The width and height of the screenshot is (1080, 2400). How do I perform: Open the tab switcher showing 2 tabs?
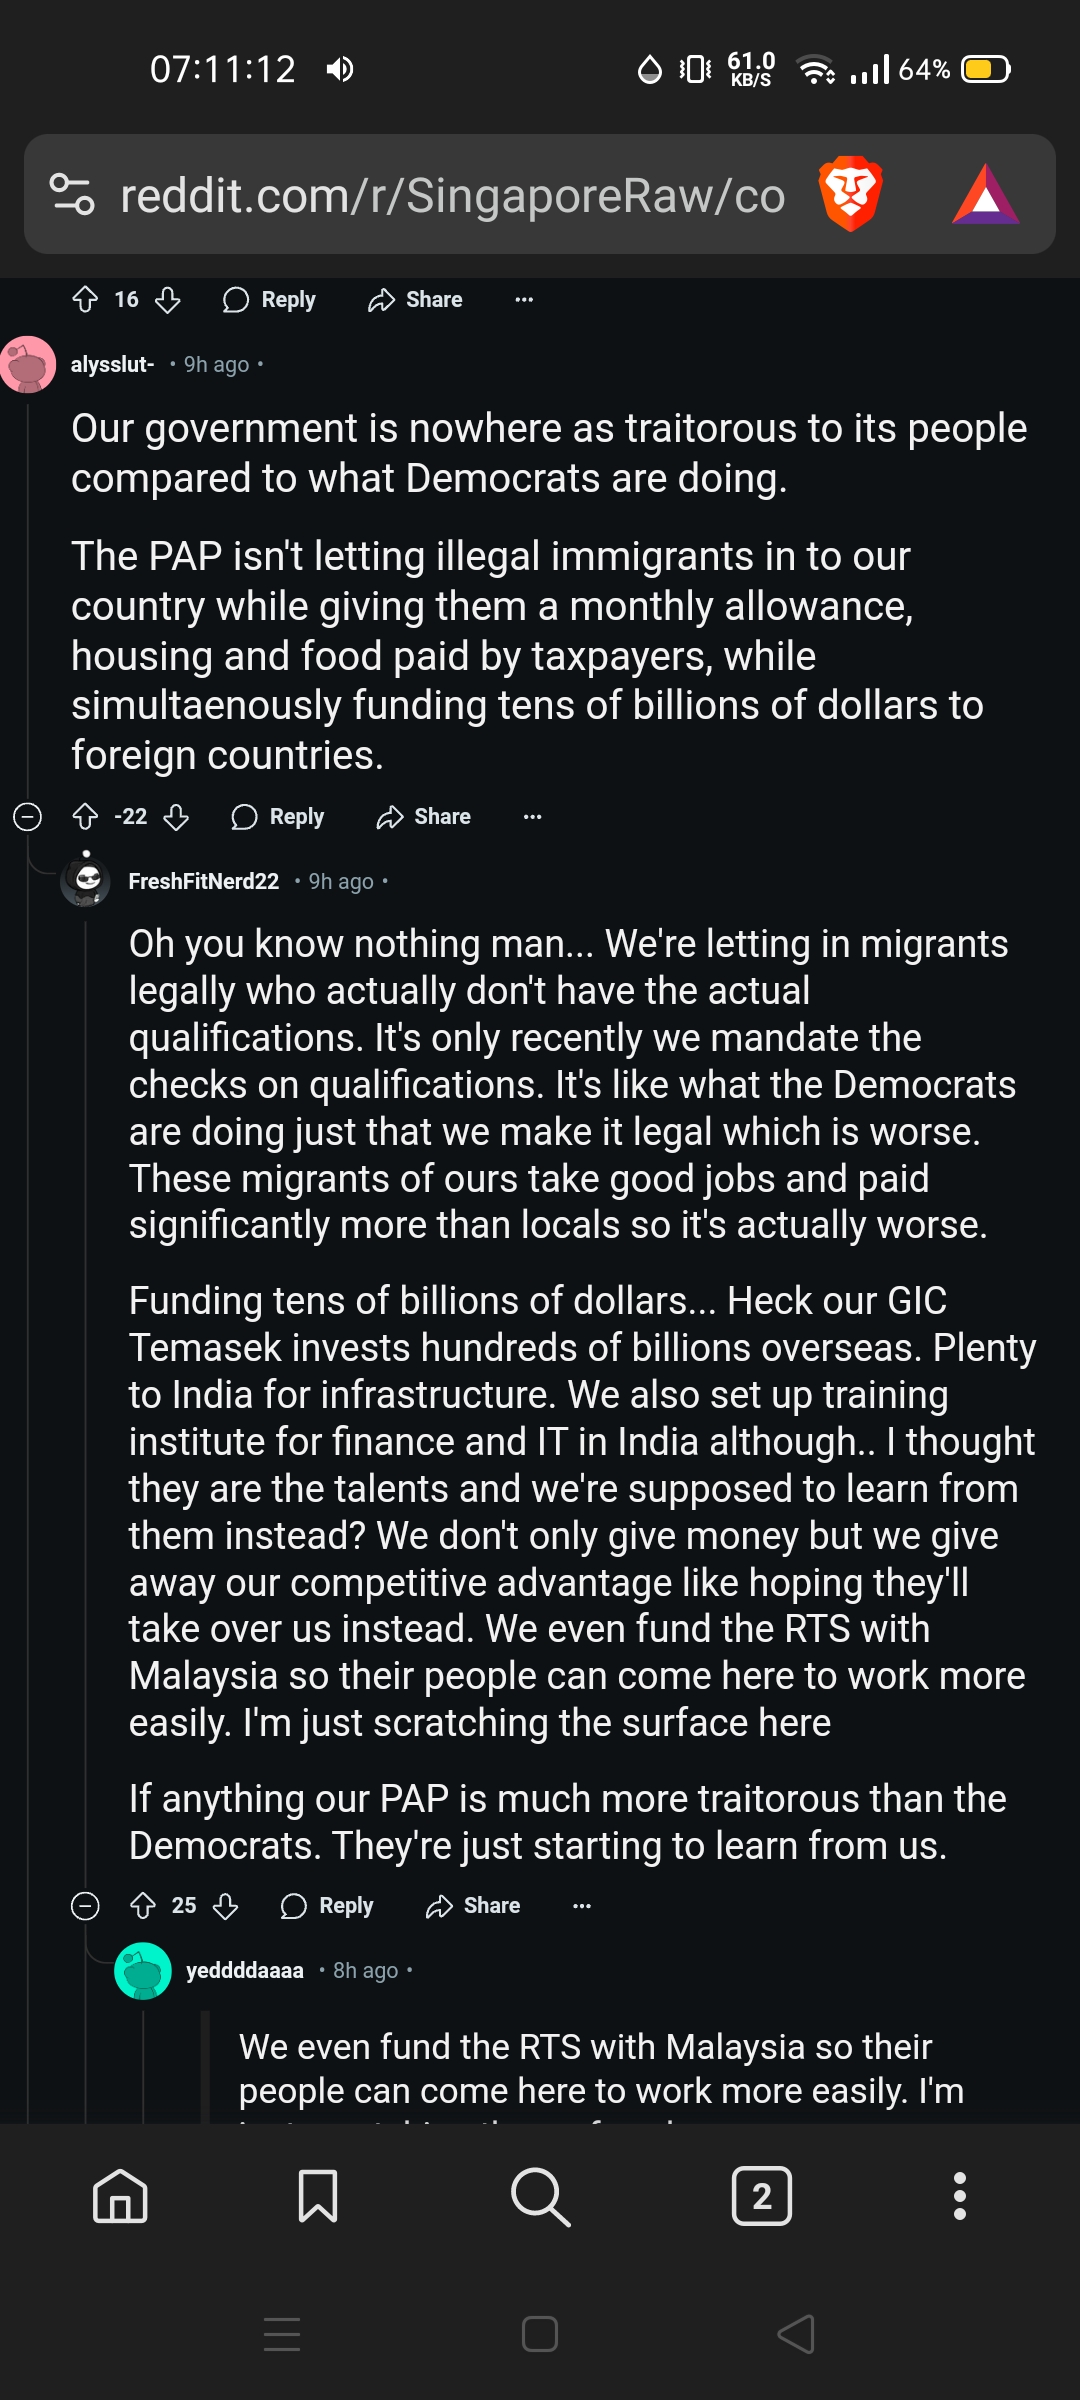tap(761, 2197)
